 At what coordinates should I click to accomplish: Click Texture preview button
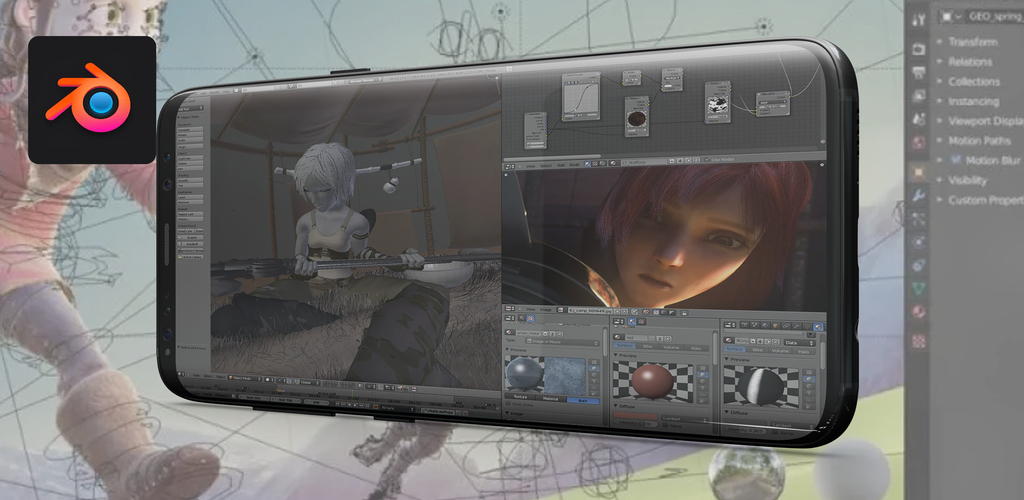[520, 397]
